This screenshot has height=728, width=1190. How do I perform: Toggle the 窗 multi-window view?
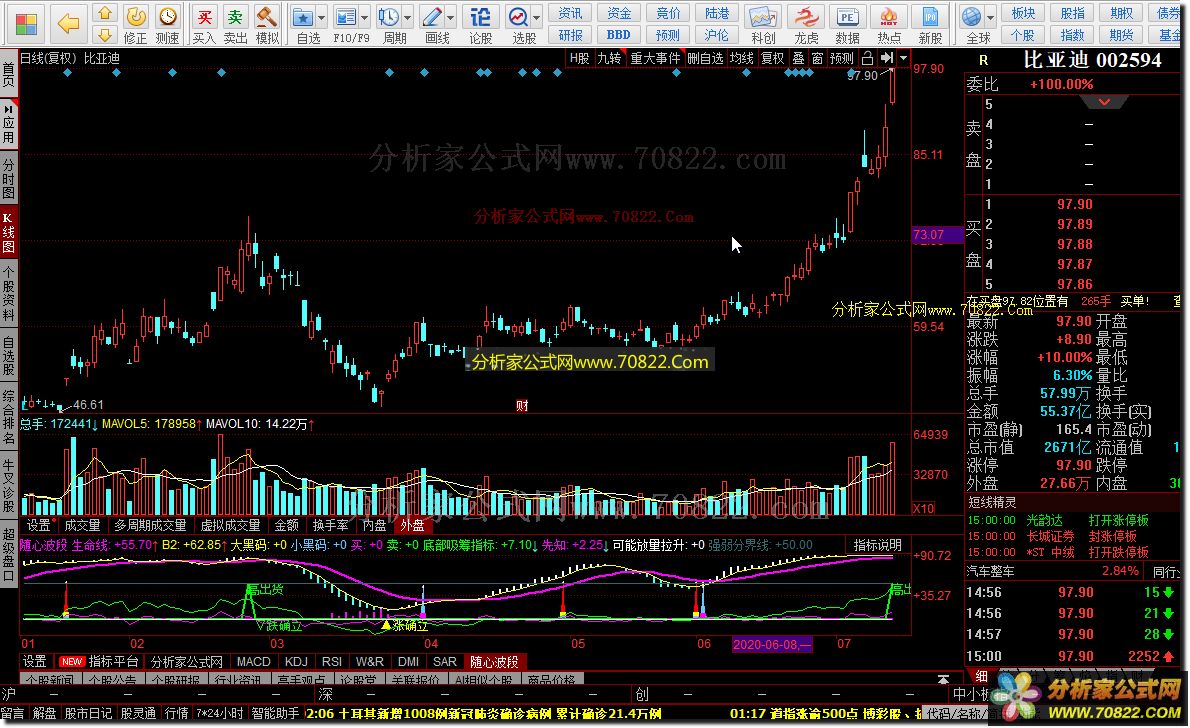pyautogui.click(x=817, y=58)
